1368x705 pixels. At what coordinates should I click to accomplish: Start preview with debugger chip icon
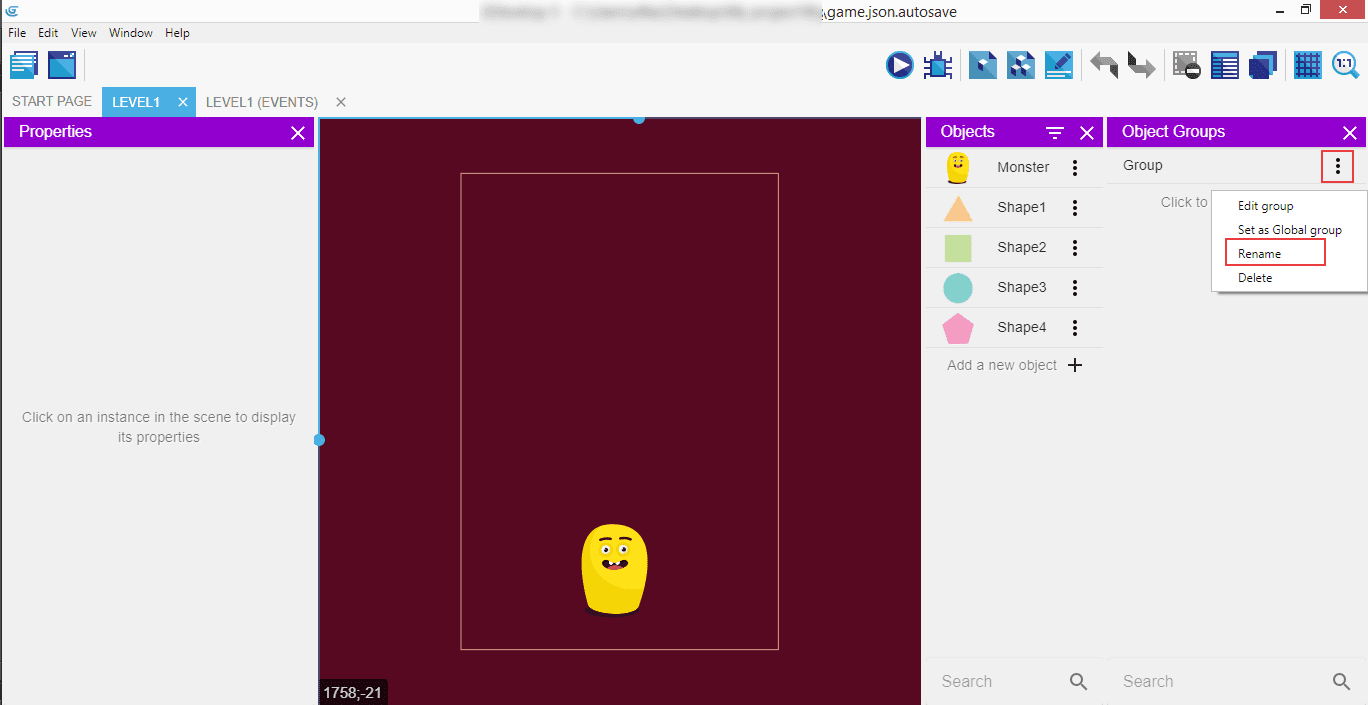[938, 66]
